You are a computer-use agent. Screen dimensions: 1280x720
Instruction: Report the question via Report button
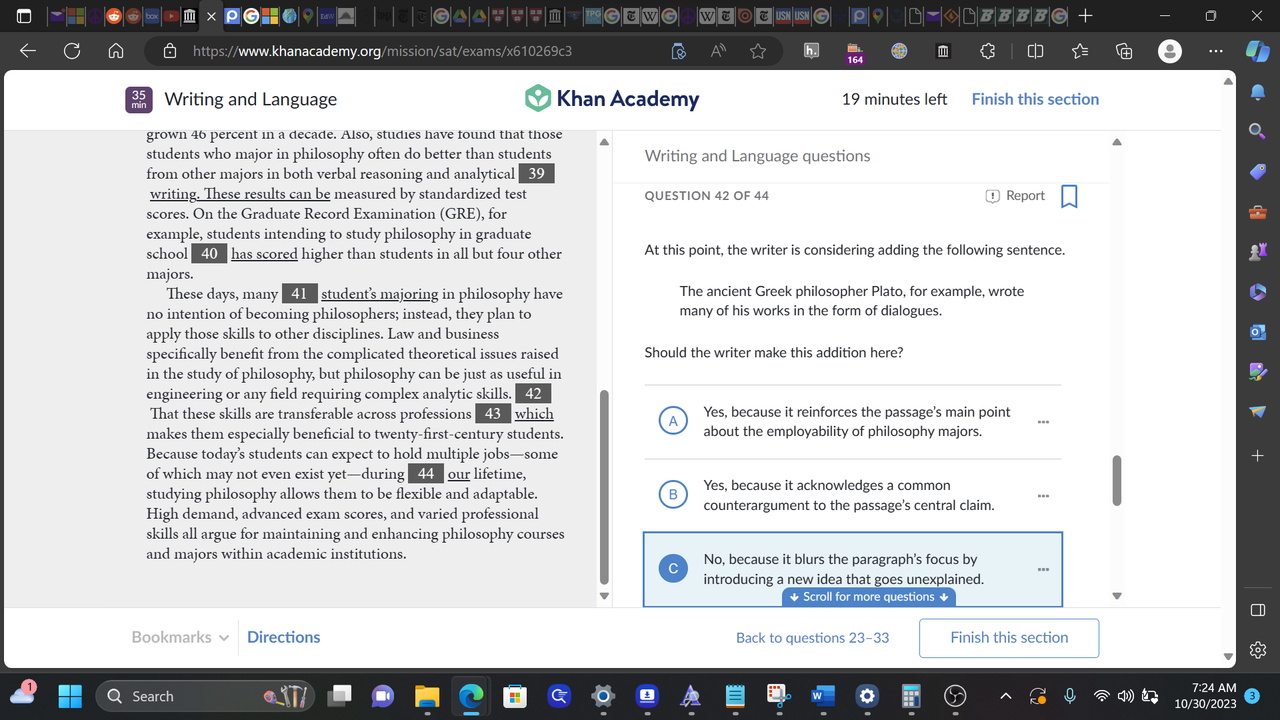click(1015, 196)
